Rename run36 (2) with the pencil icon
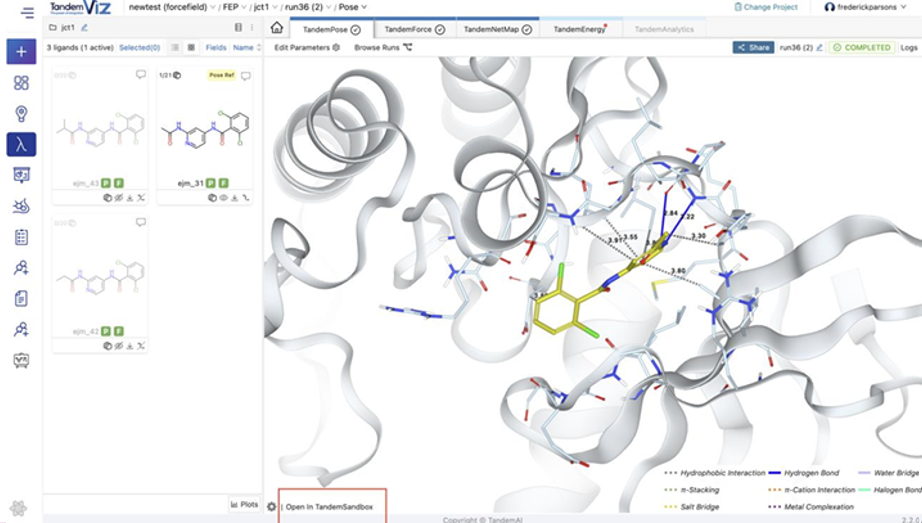The image size is (922, 523). [x=820, y=48]
